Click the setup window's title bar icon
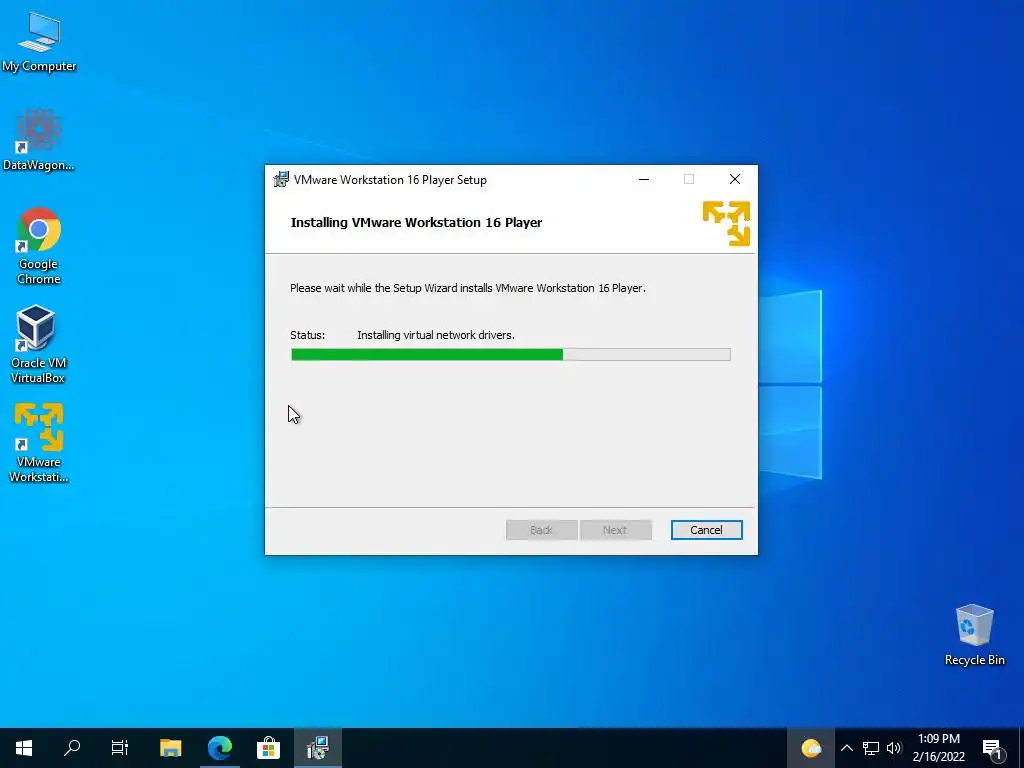The height and width of the screenshot is (768, 1024). point(281,180)
